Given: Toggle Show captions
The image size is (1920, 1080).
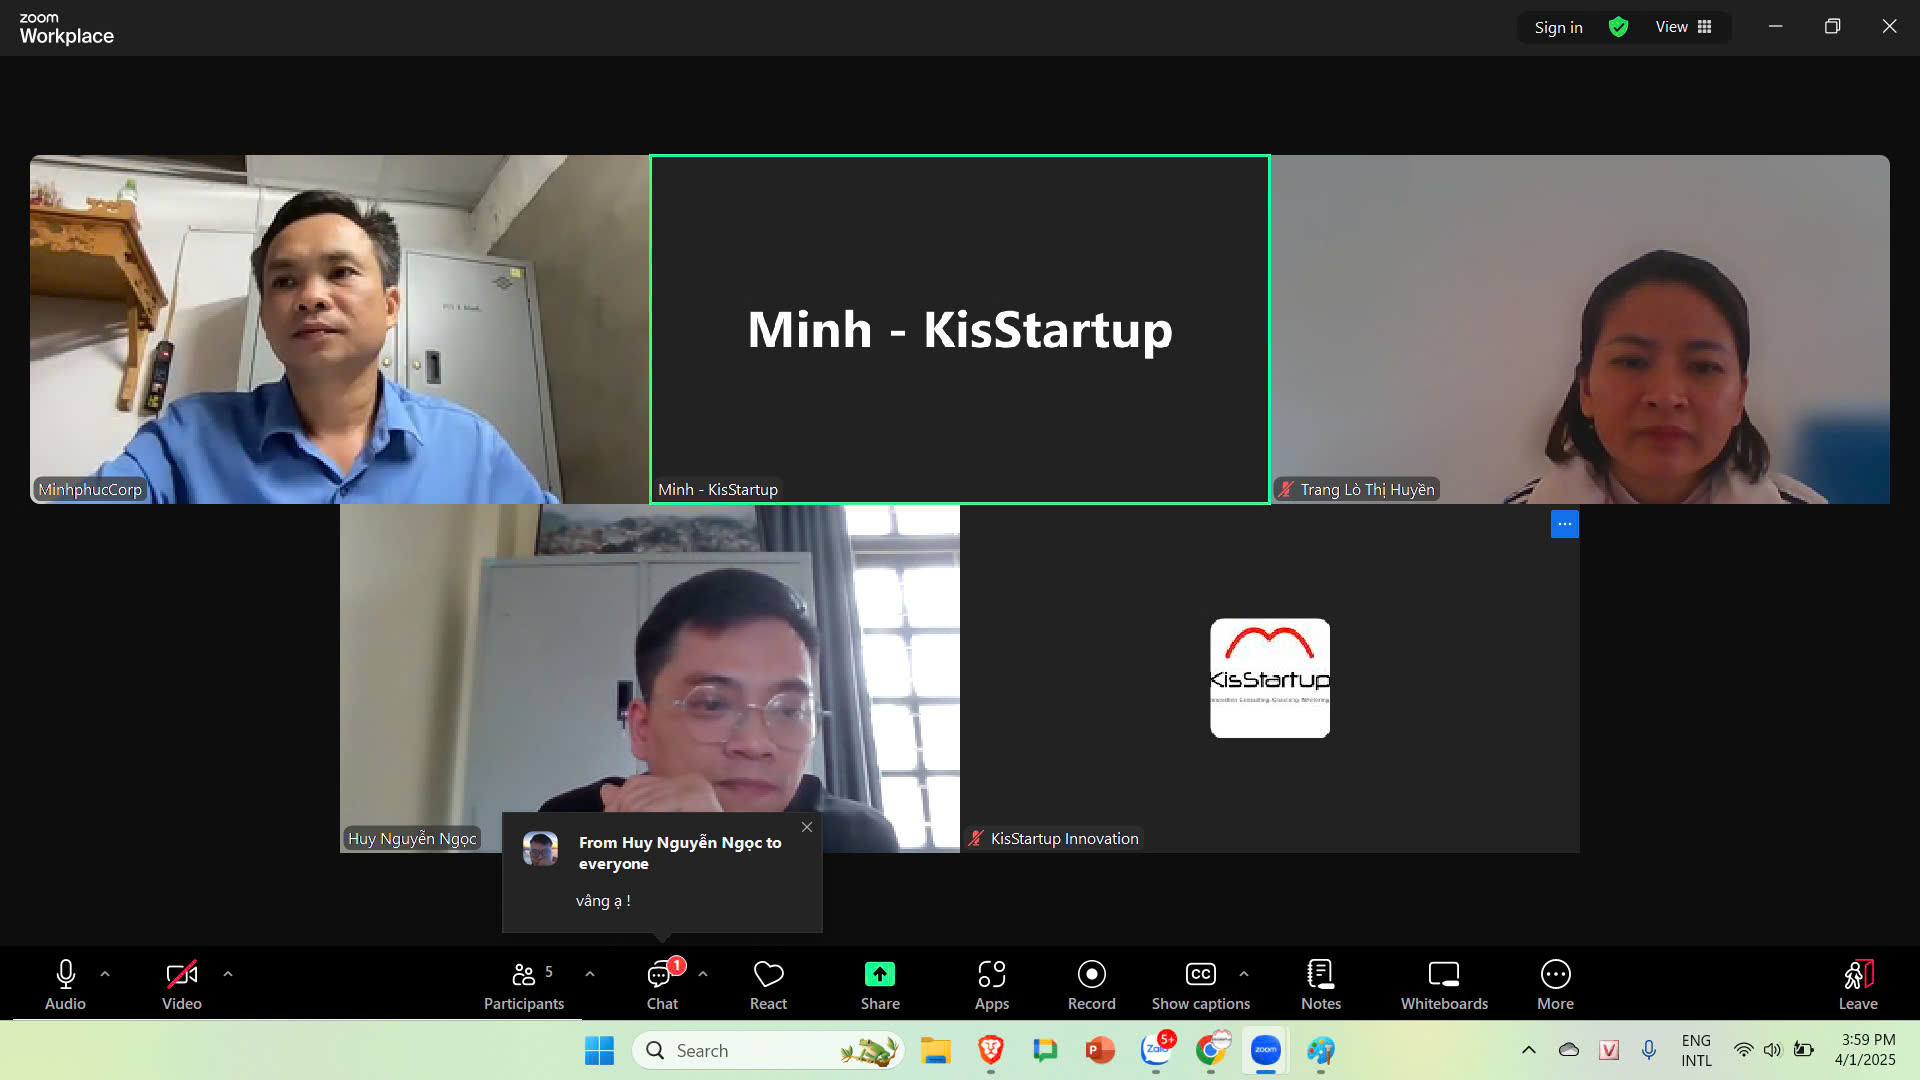Looking at the screenshot, I should 1200,985.
